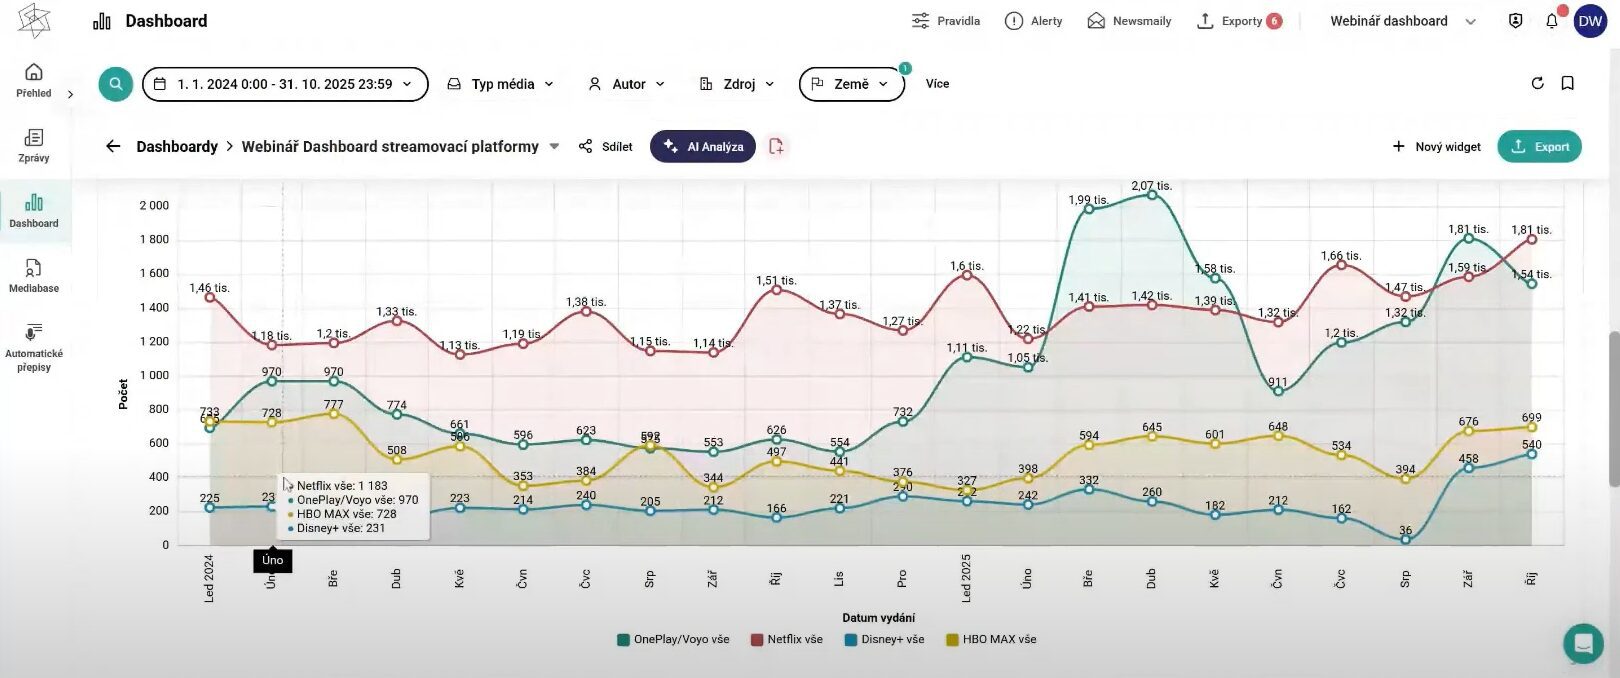Viewport: 1620px width, 678px height.
Task: Click the bookmark icon to save filter
Action: click(x=1567, y=83)
